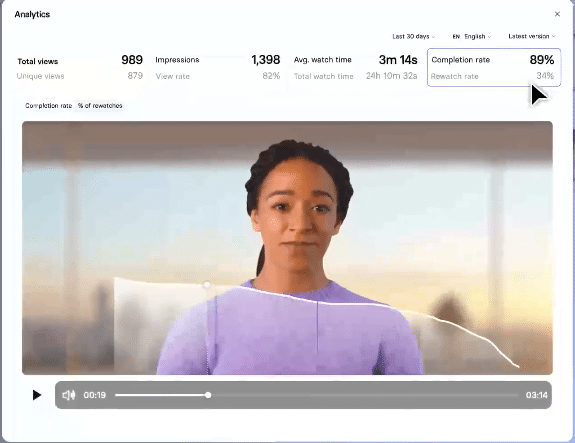Close the Analytics dialog
The width and height of the screenshot is (575, 443).
click(x=557, y=14)
